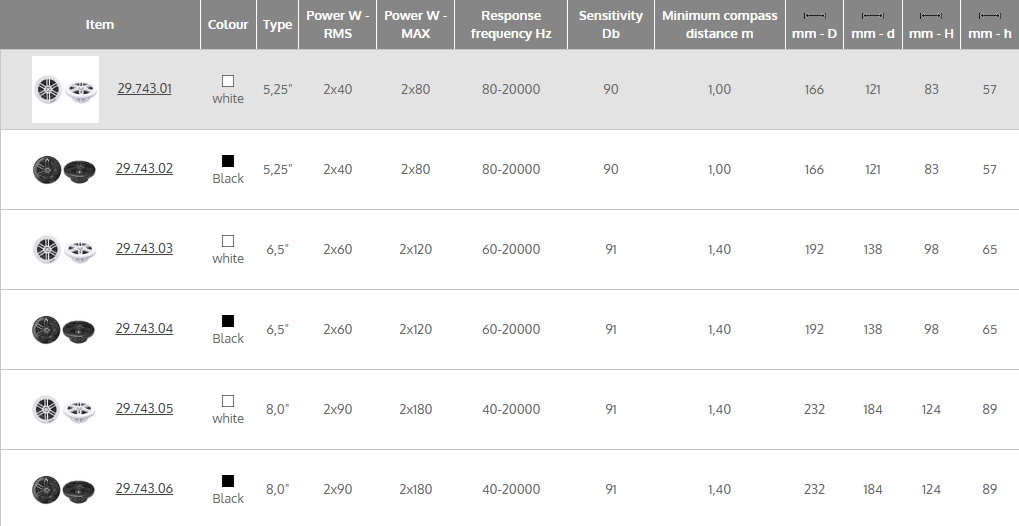Follow the 29.743.03 product link
Viewport: 1019px width, 526px height.
click(x=144, y=248)
